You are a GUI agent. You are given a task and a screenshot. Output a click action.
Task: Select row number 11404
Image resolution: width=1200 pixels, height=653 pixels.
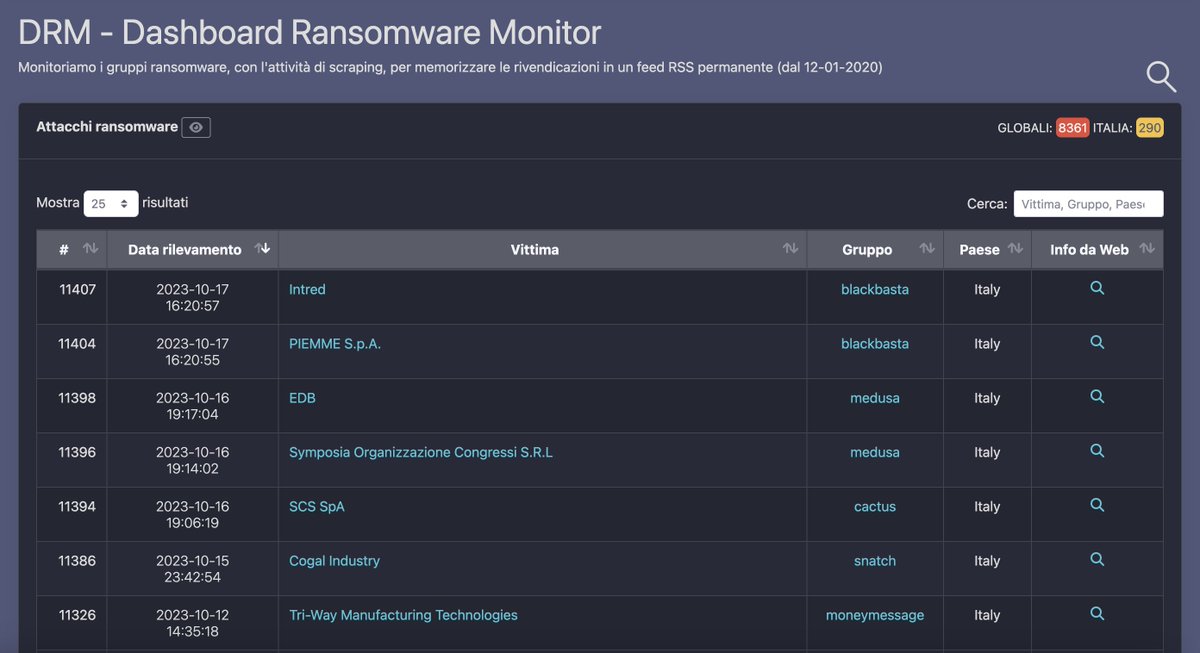pyautogui.click(x=77, y=343)
